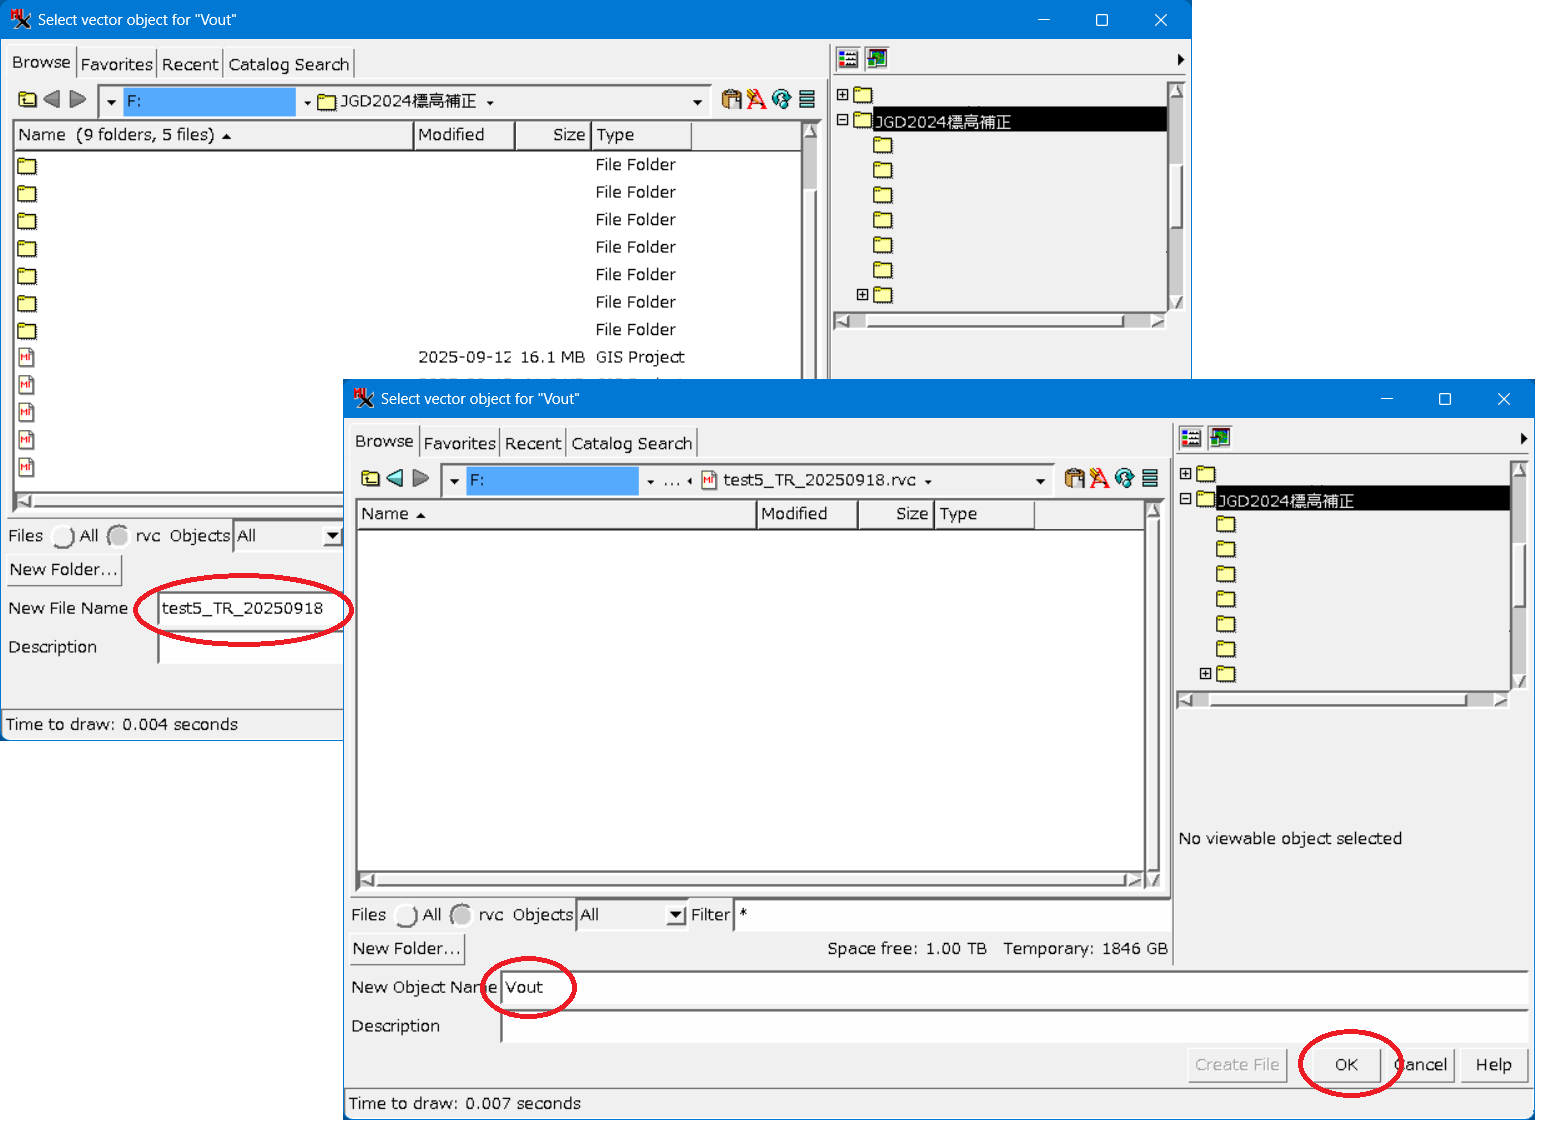Open the Objects 'All' dropdown in front dialog
Viewport: 1545px width, 1130px height.
[676, 915]
